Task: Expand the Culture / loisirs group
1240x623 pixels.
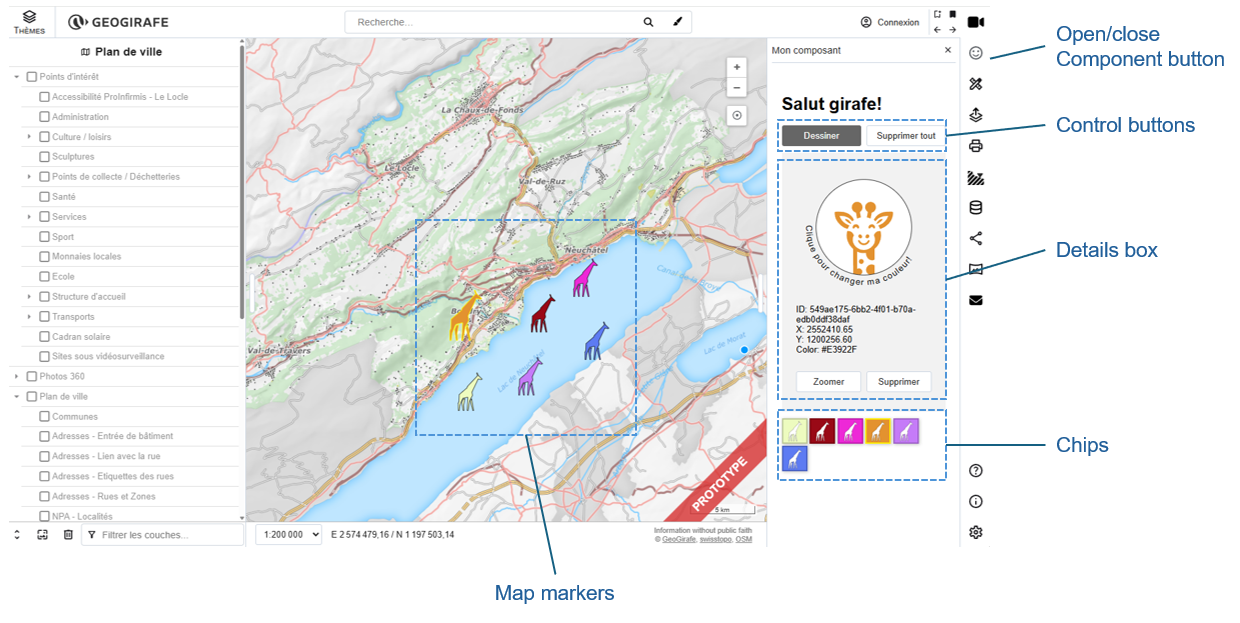Action: (30, 137)
